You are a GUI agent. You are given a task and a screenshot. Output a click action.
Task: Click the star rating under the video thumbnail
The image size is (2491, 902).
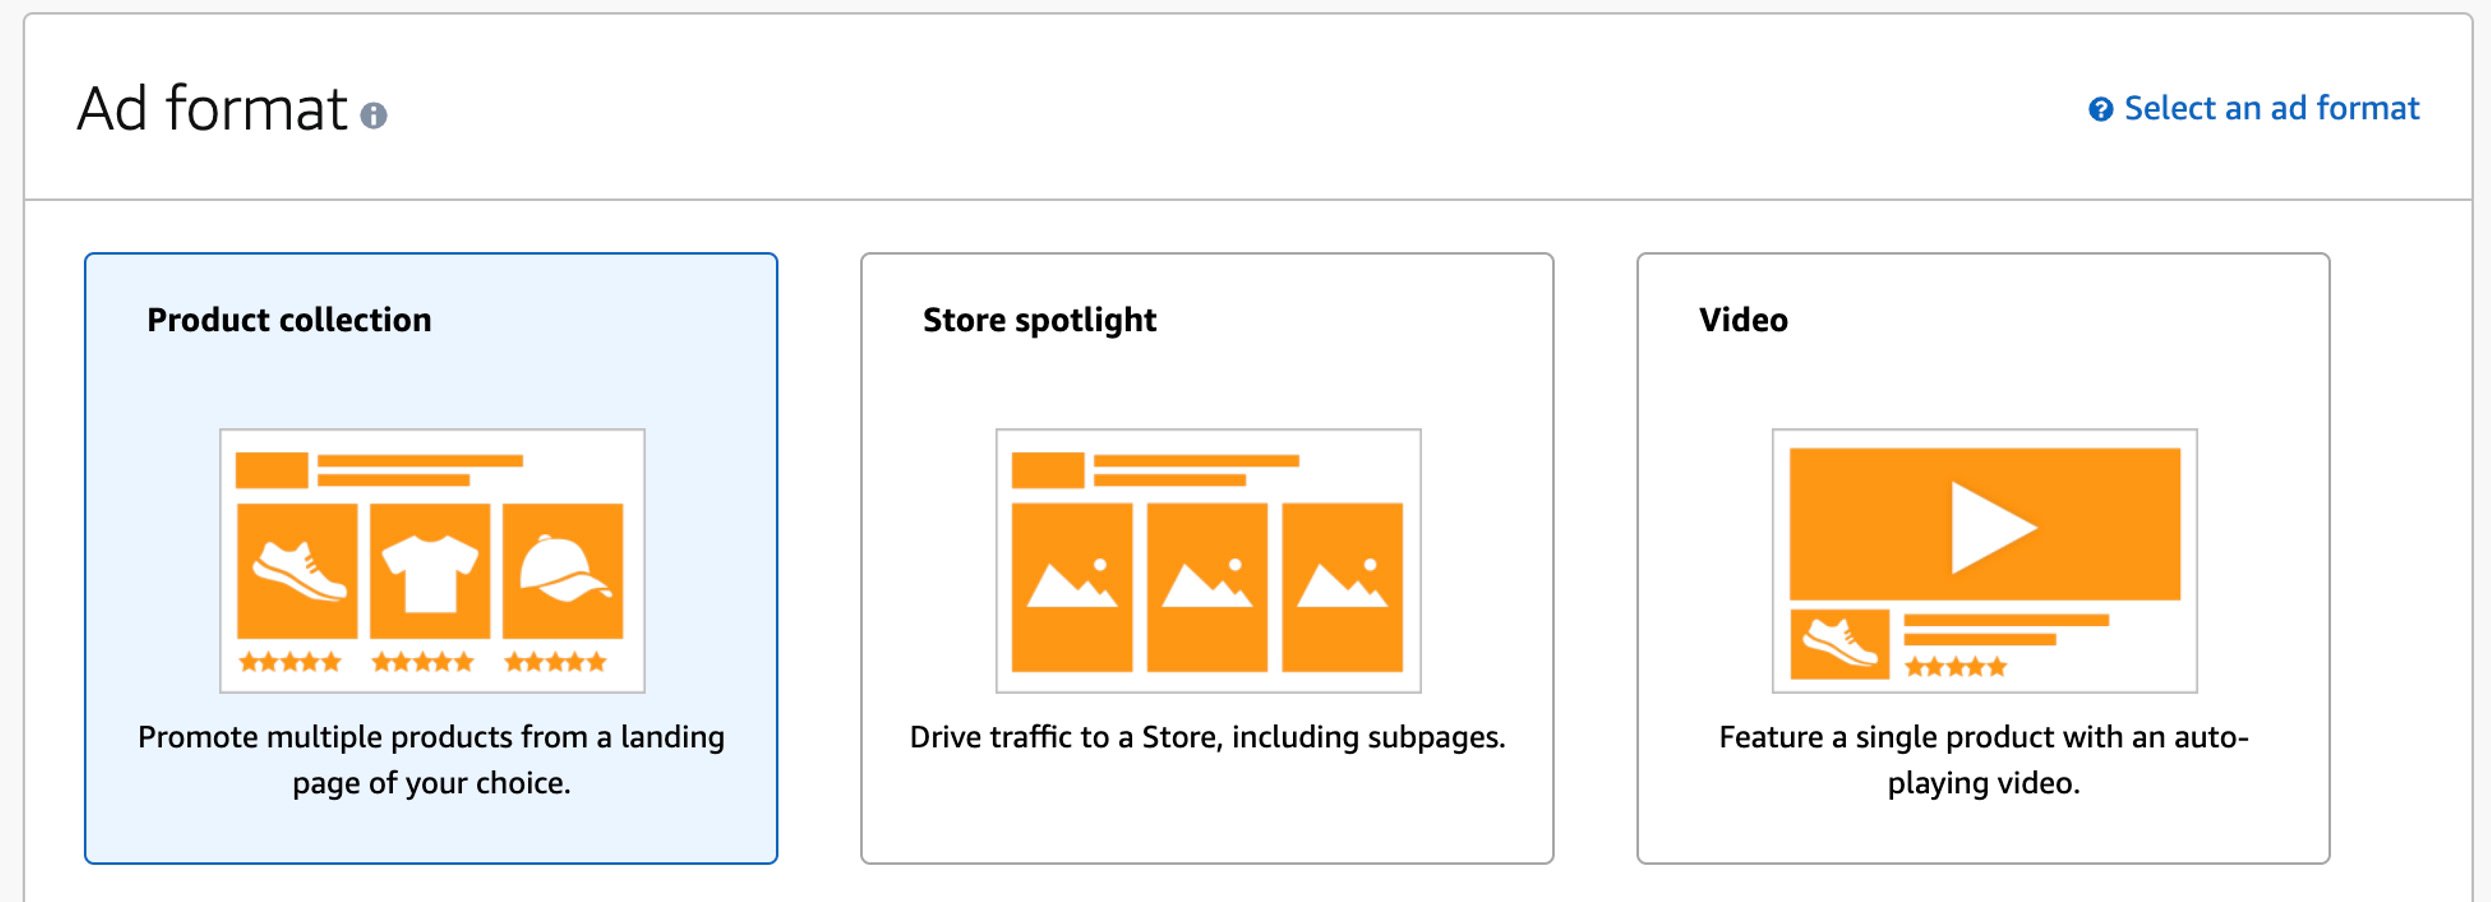pyautogui.click(x=1955, y=667)
